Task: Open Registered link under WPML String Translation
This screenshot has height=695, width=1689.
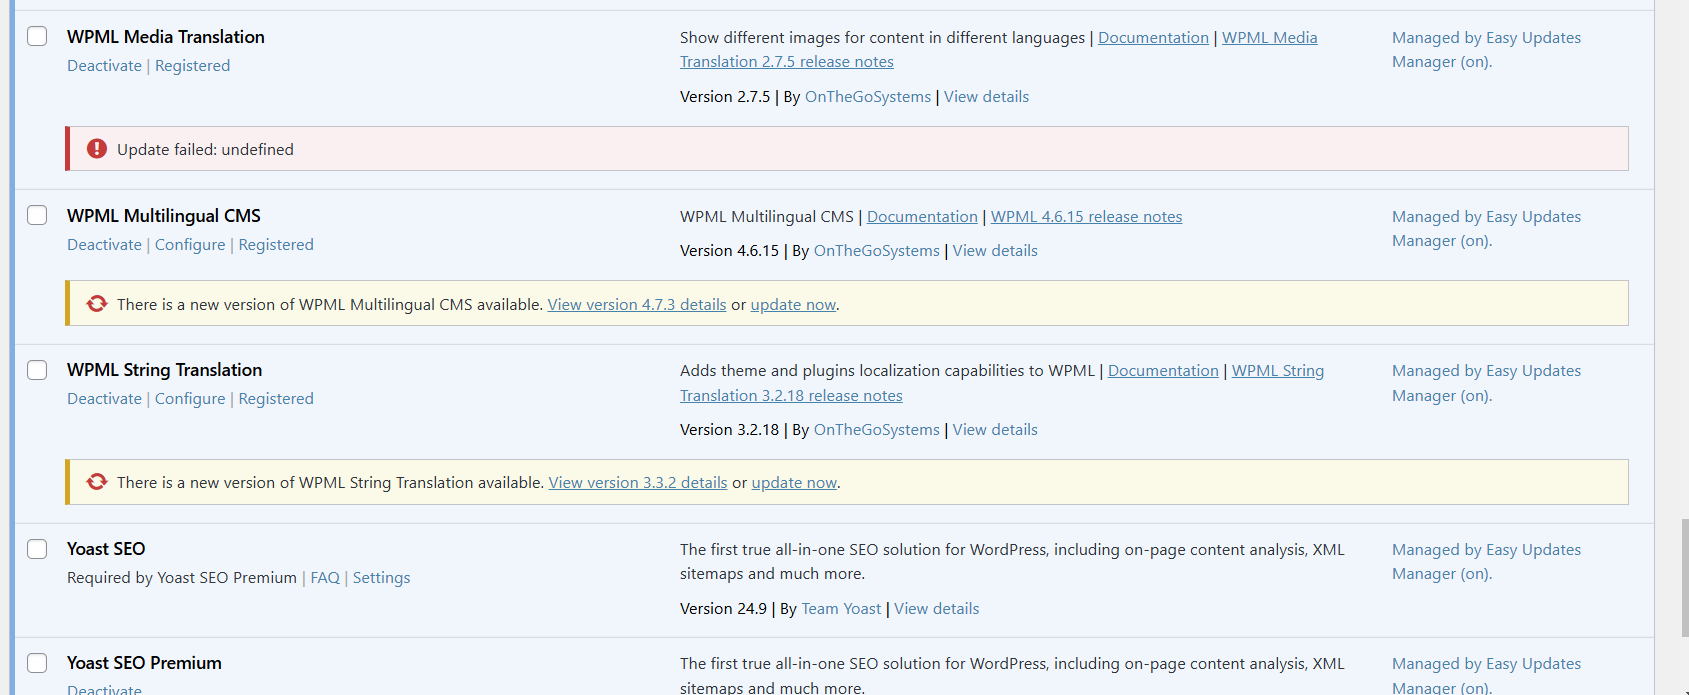Action: pyautogui.click(x=276, y=399)
